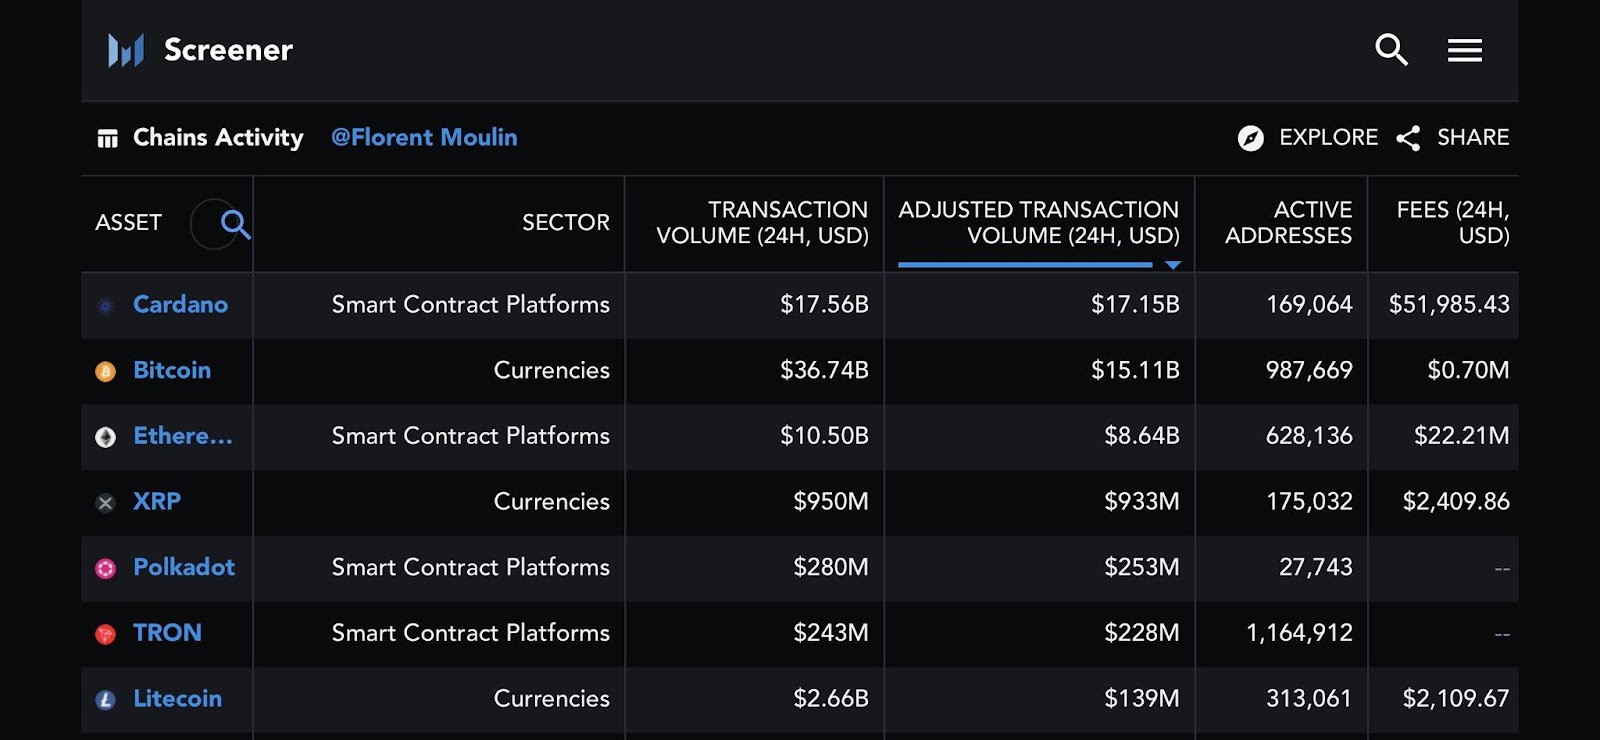Click the Chains Activity table icon

107,138
